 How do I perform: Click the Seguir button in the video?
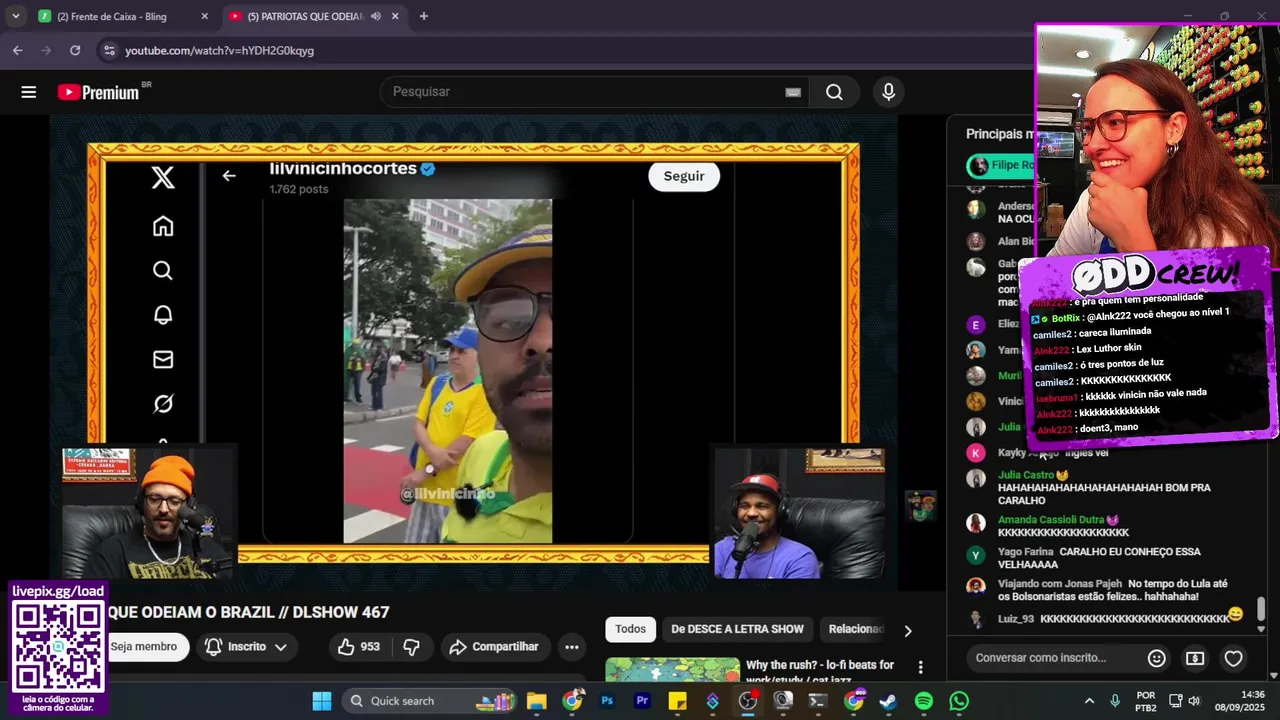(684, 176)
